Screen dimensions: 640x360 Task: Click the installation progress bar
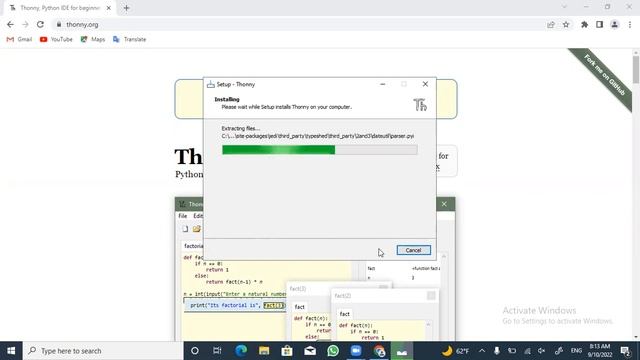click(320, 150)
